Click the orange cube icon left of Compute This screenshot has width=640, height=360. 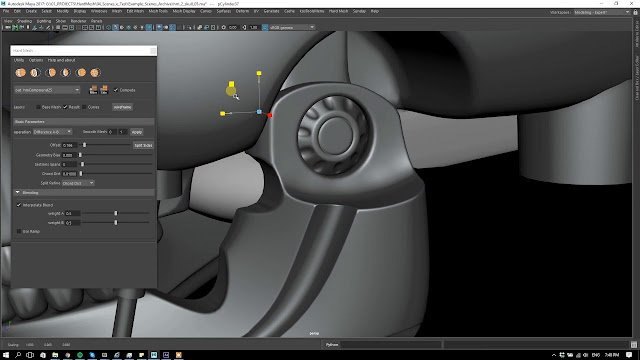pos(104,90)
